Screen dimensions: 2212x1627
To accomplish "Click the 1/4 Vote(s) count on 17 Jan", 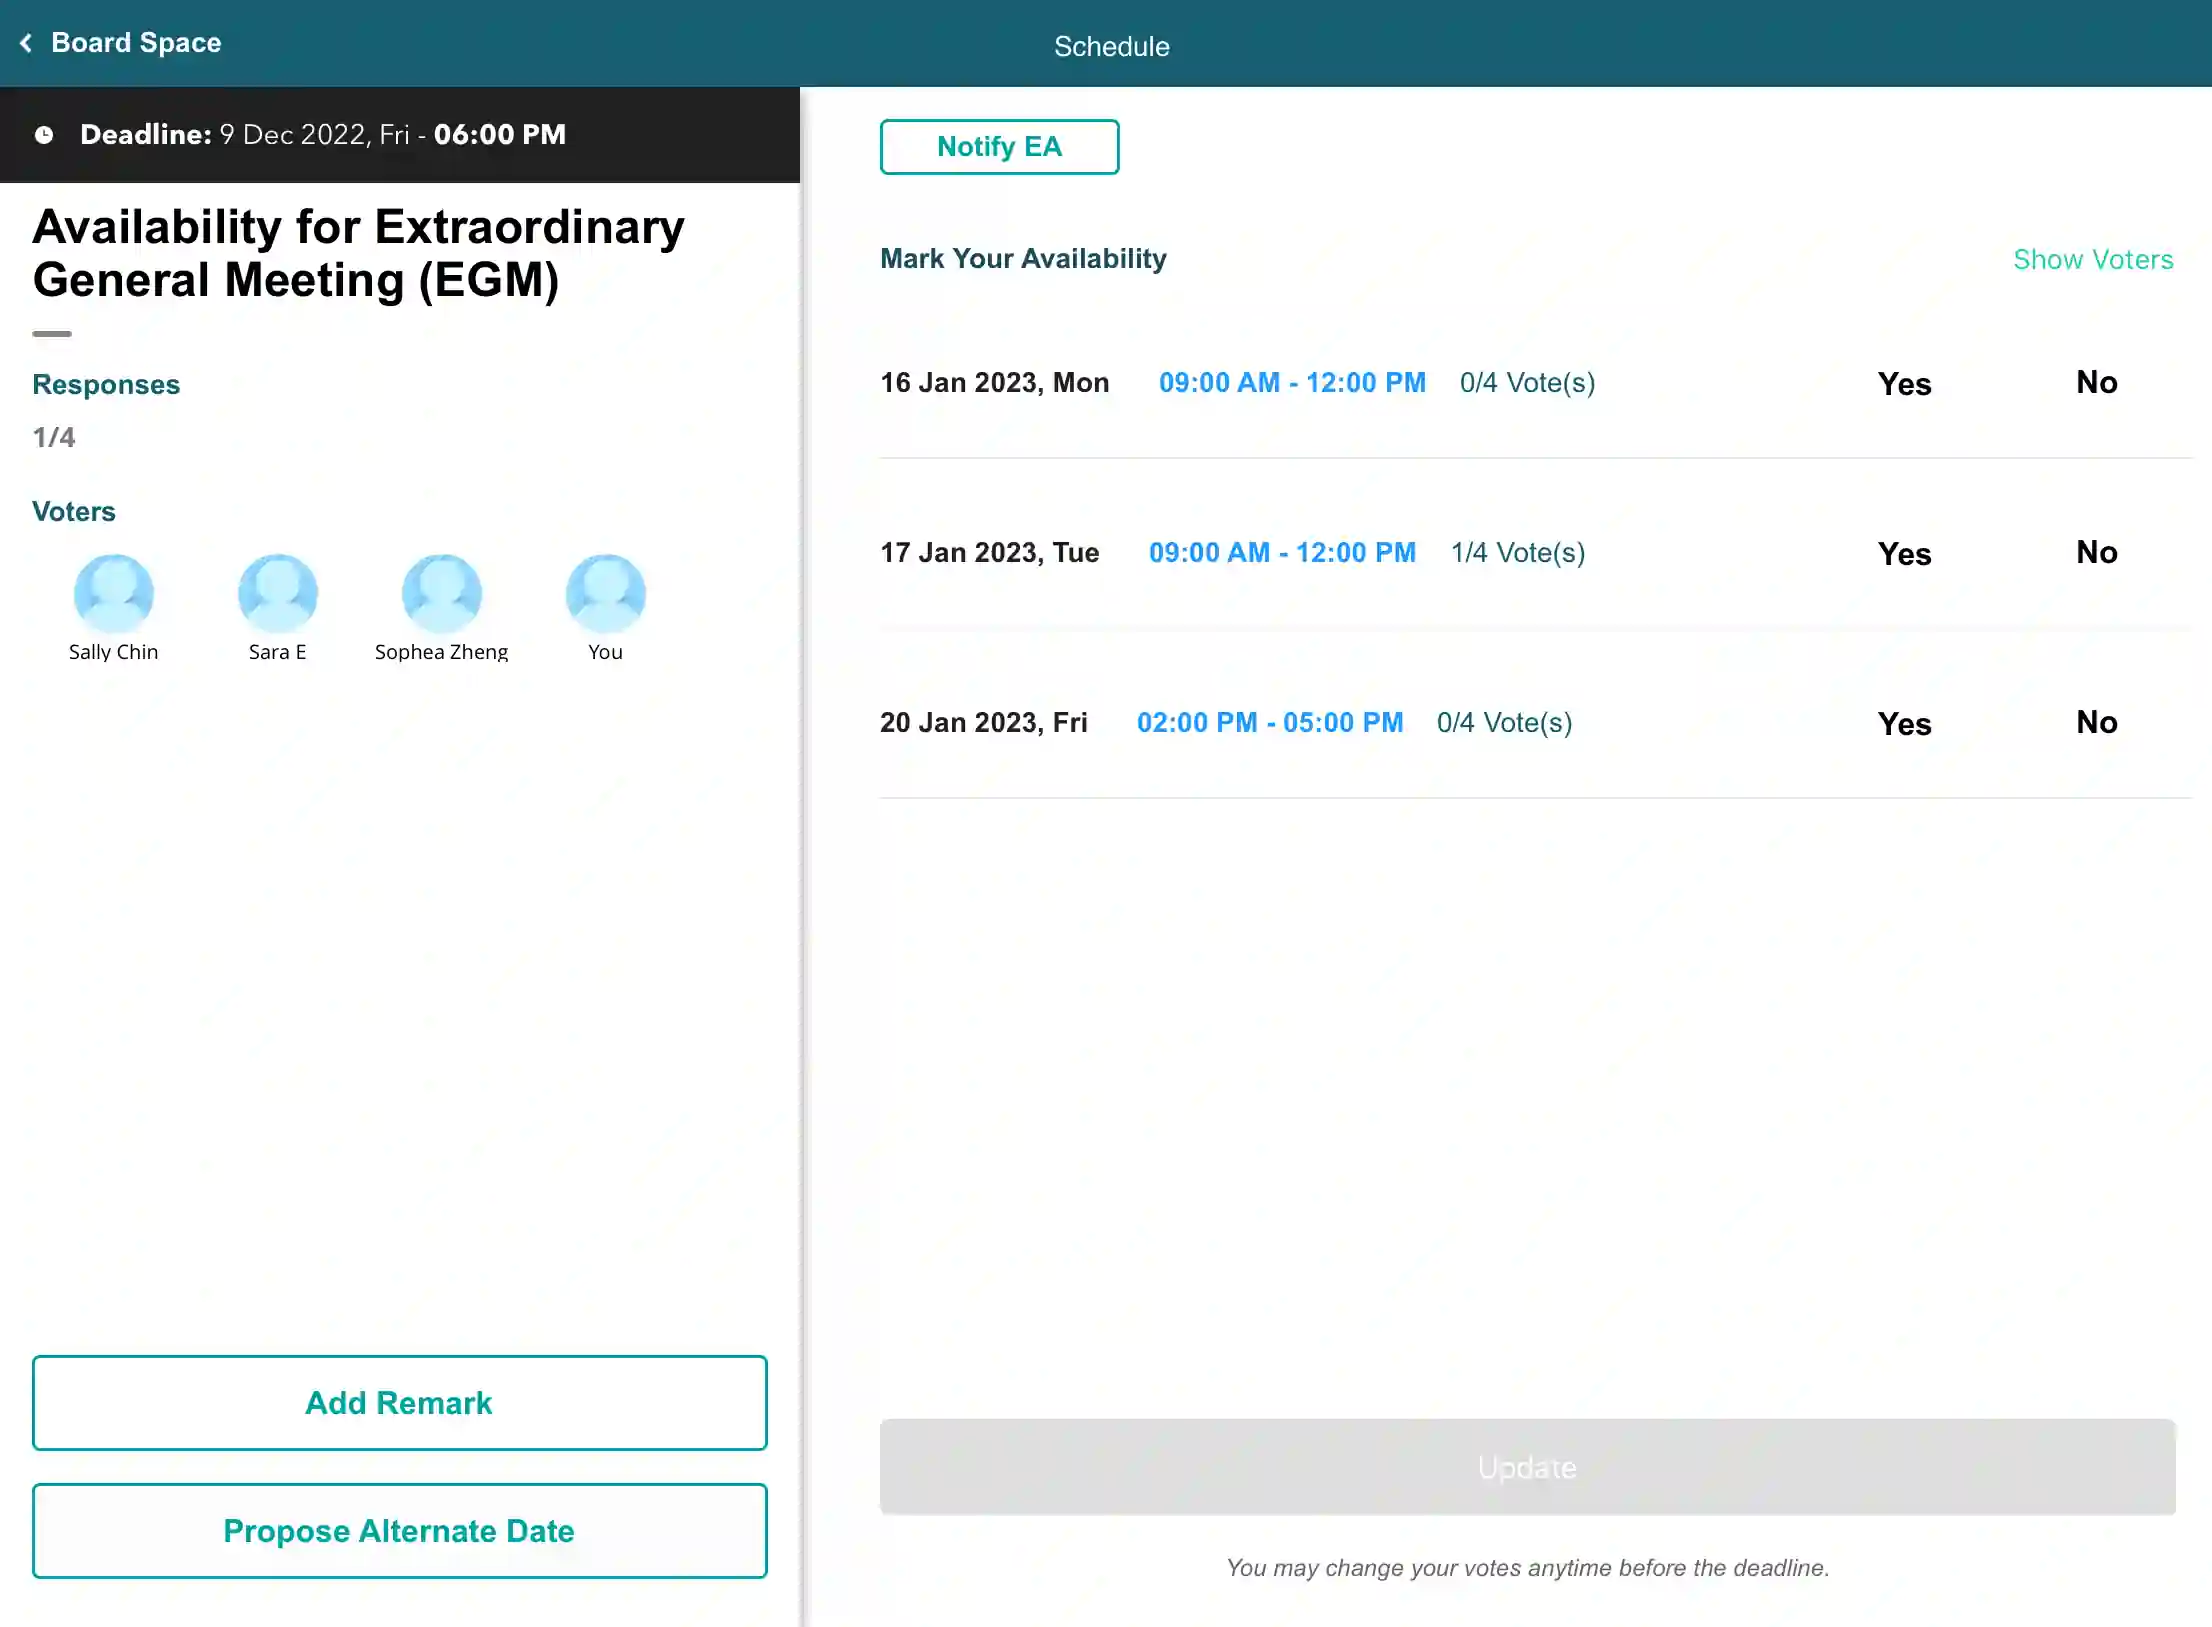I will coord(1517,553).
